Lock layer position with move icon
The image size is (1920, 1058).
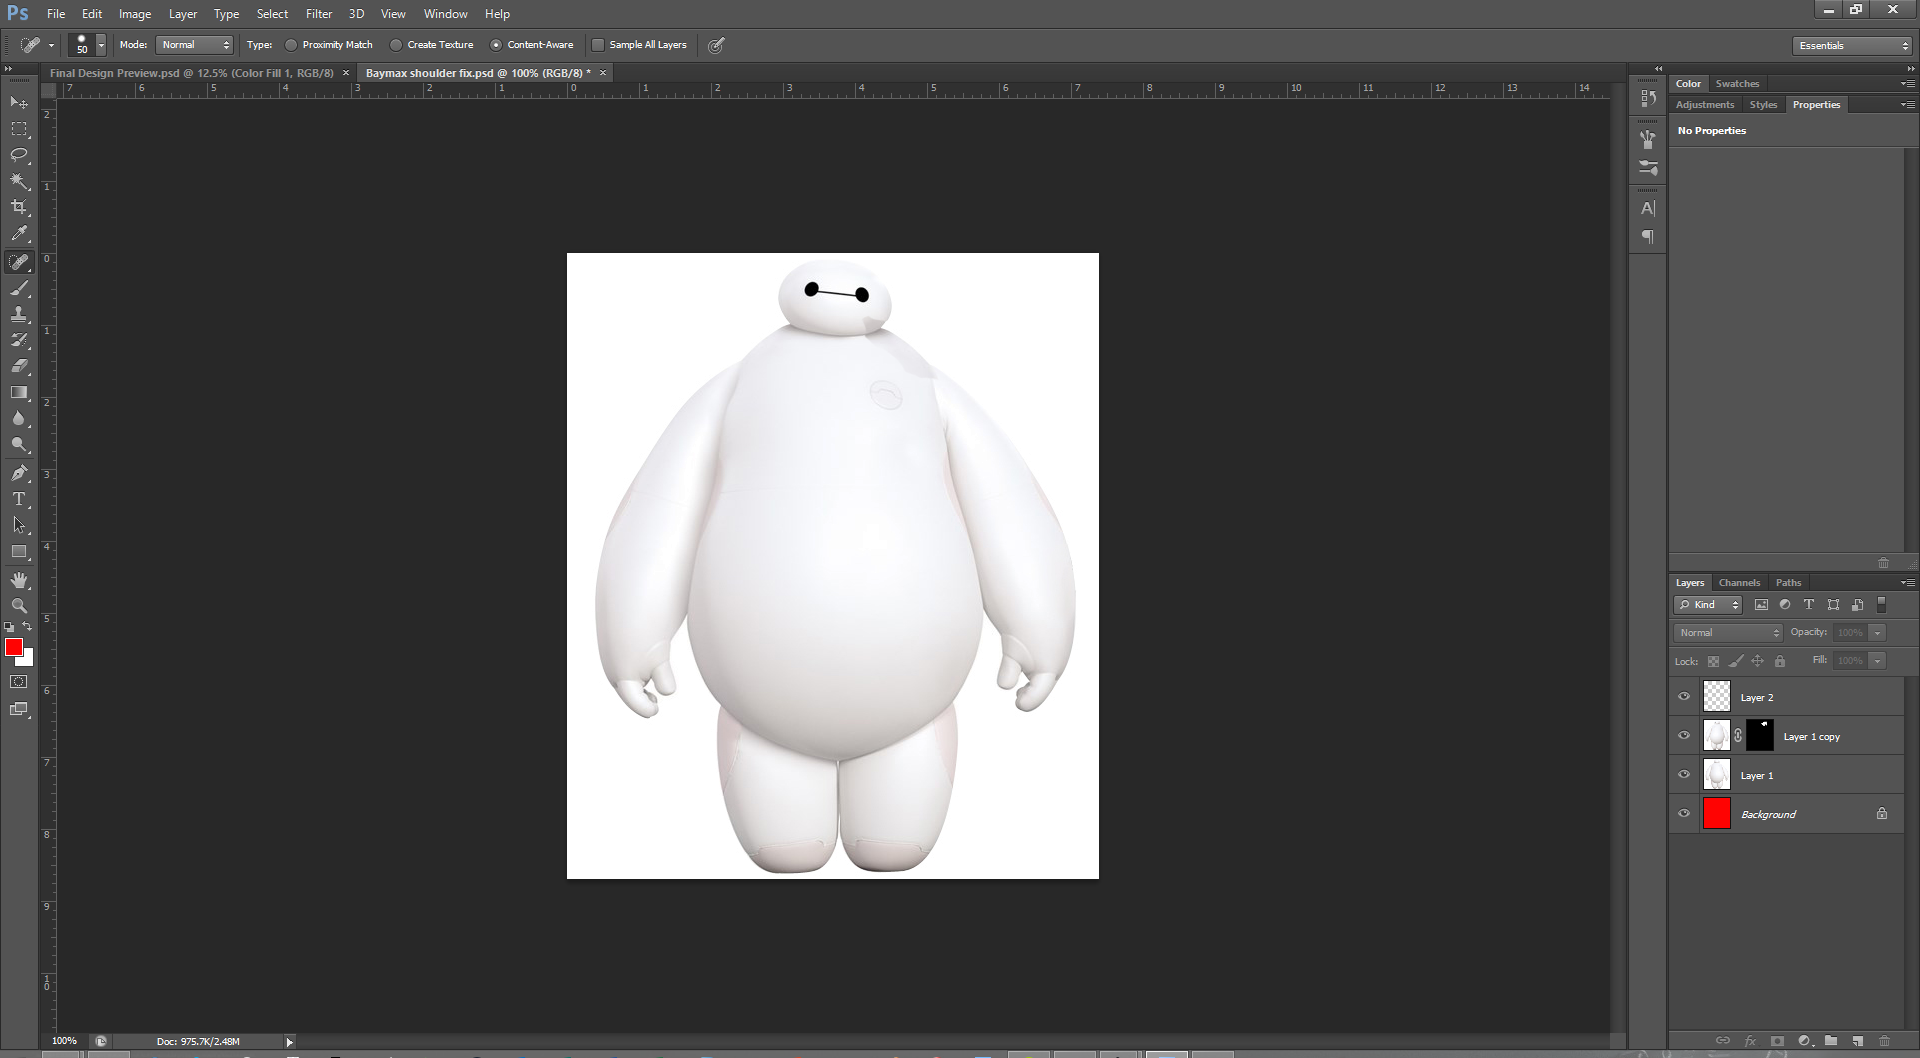[x=1757, y=661]
